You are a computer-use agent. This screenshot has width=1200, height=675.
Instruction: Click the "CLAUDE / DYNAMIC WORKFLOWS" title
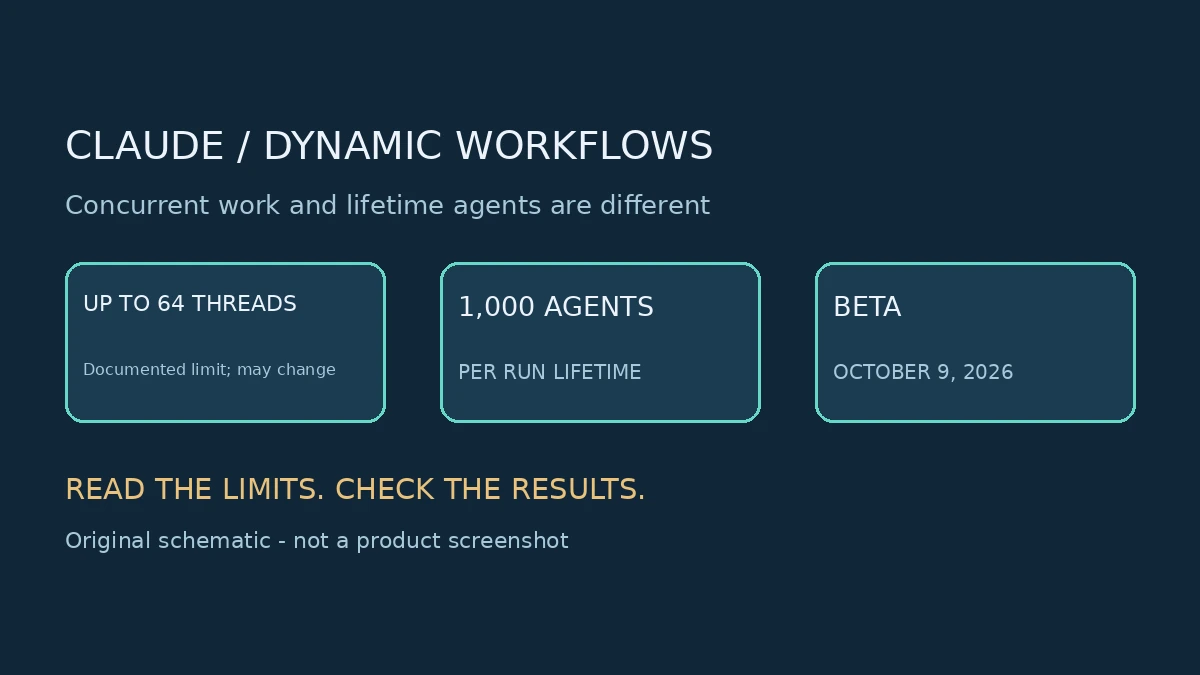pos(389,146)
